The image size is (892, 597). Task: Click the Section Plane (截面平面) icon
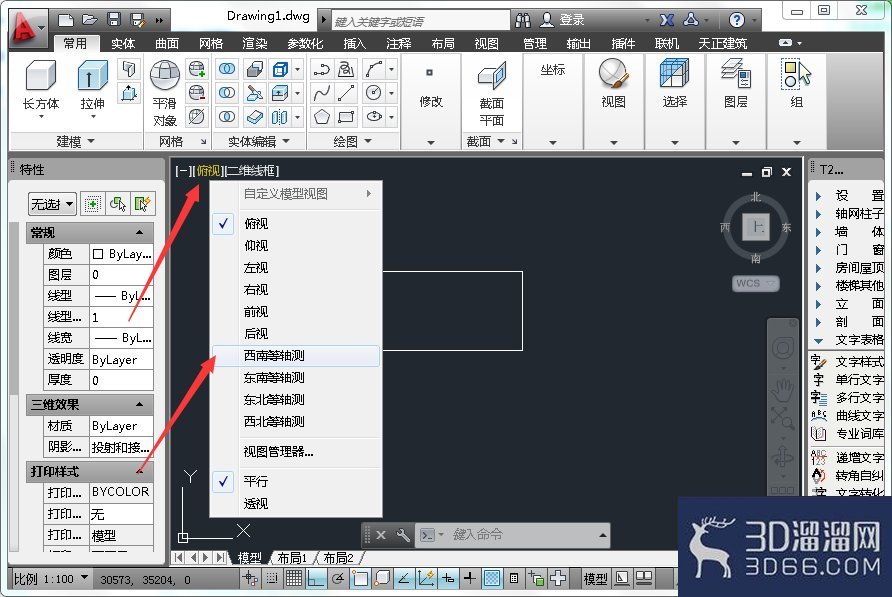[x=492, y=76]
